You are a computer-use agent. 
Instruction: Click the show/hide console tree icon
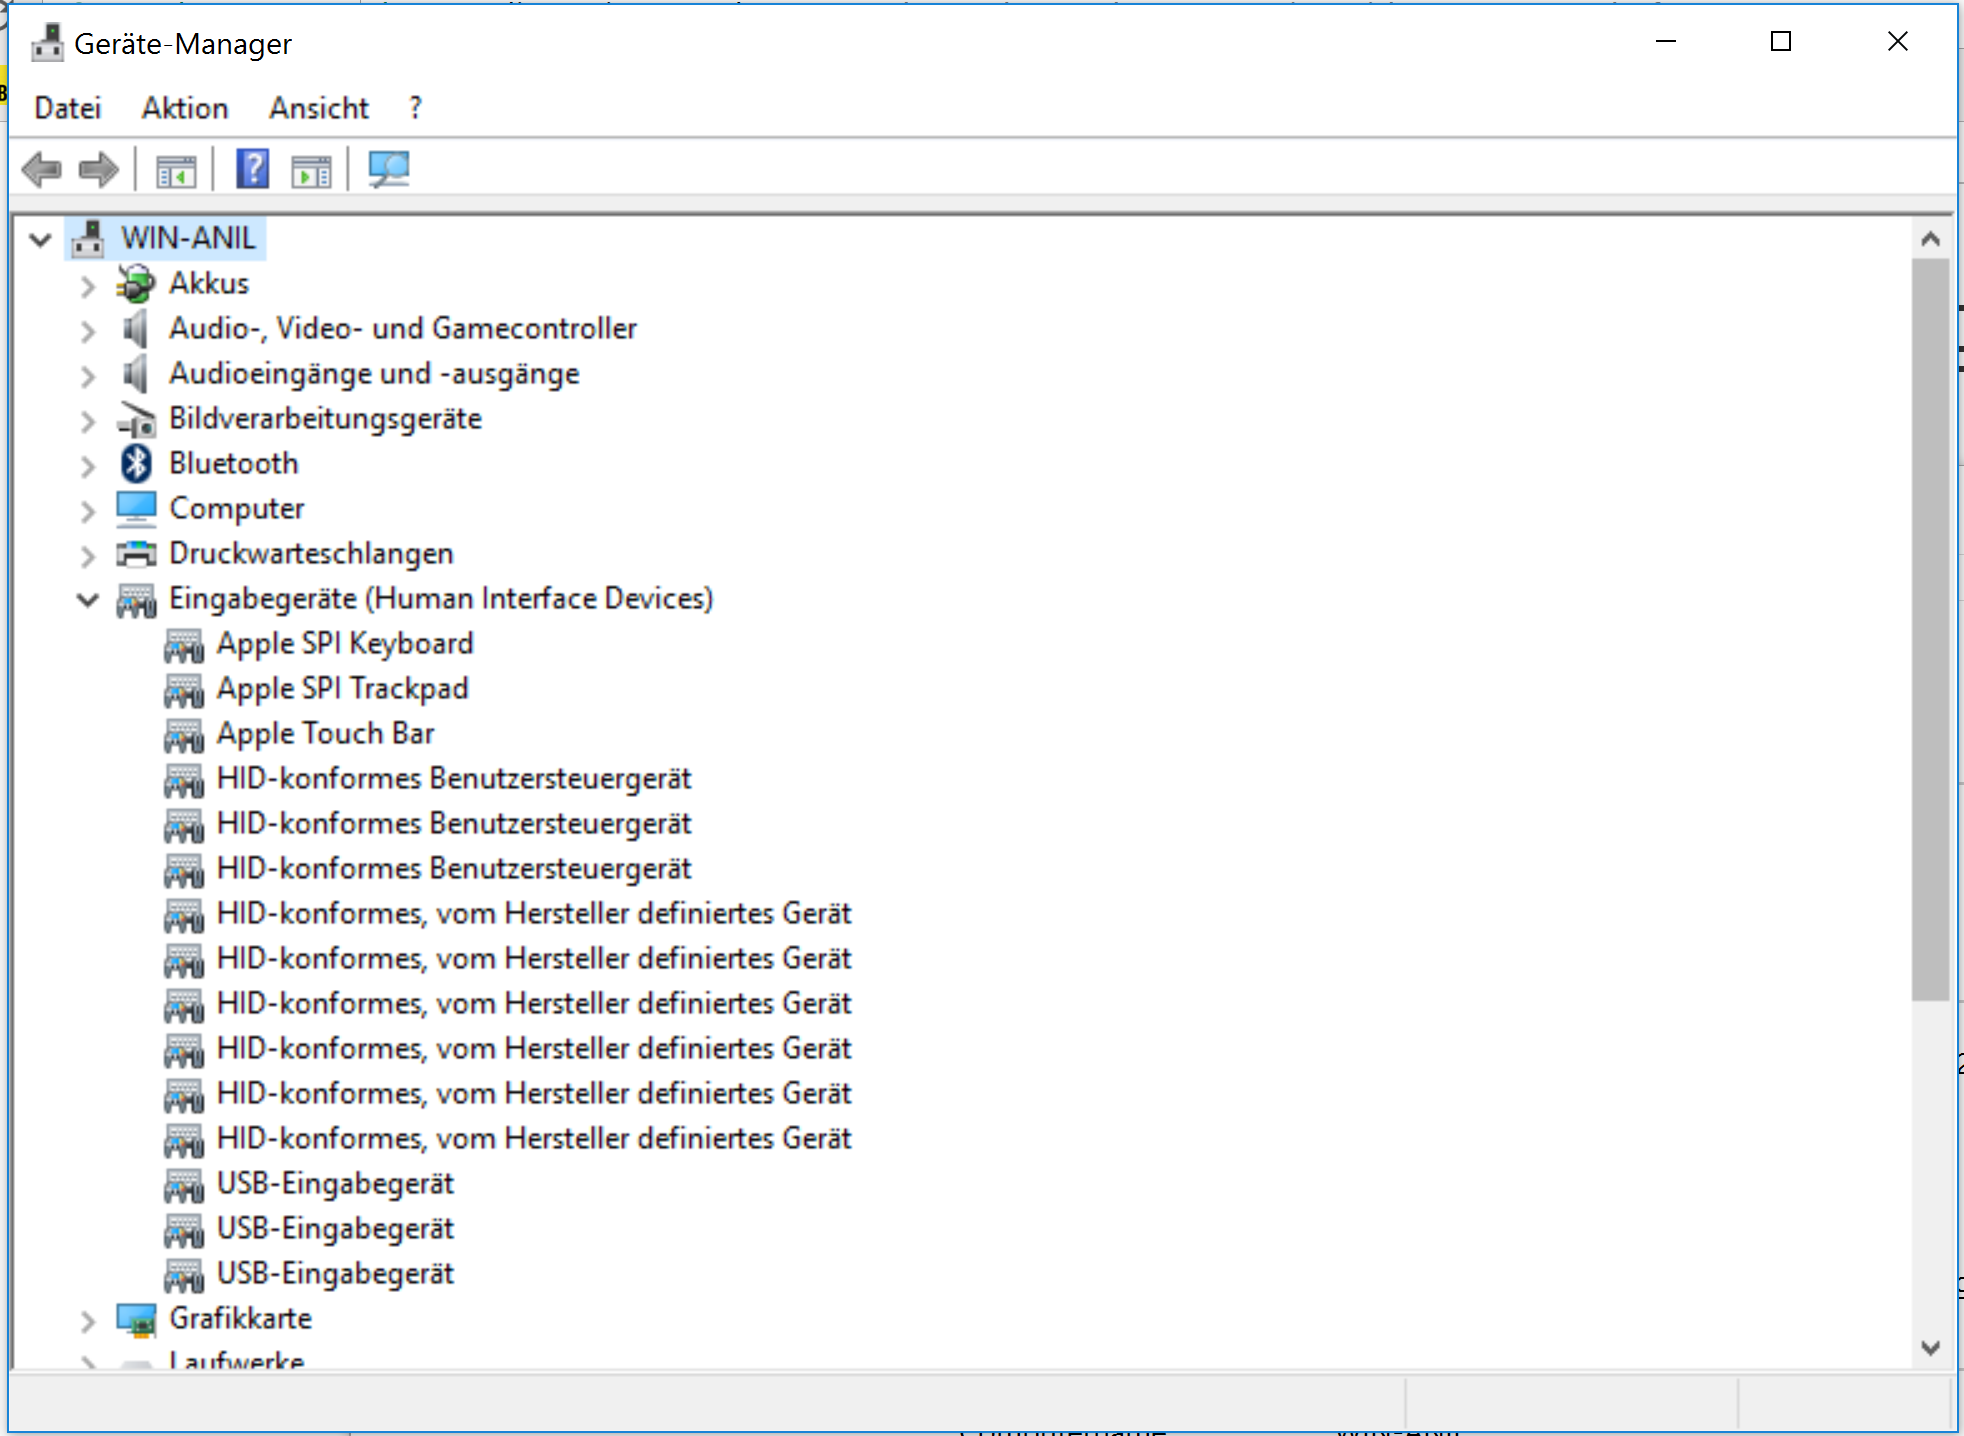(x=176, y=172)
